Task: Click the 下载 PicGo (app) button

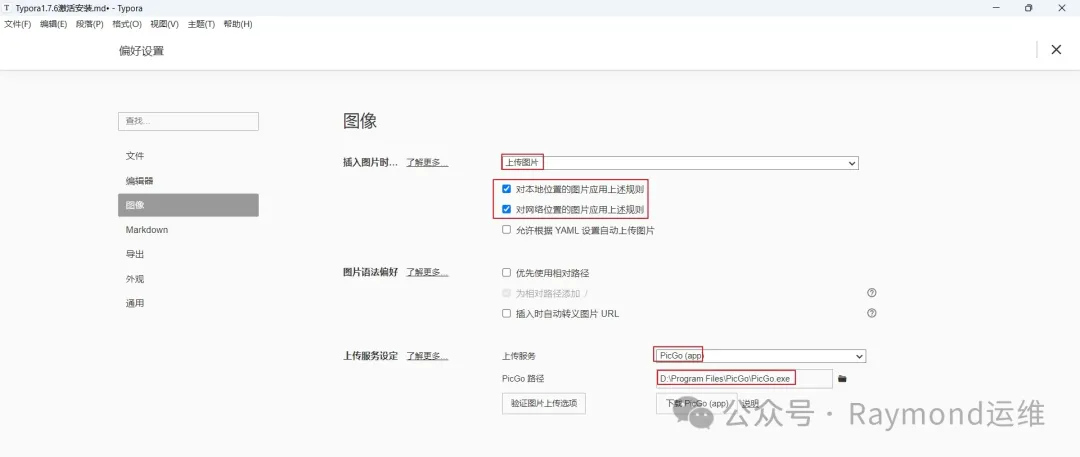Action: point(696,403)
